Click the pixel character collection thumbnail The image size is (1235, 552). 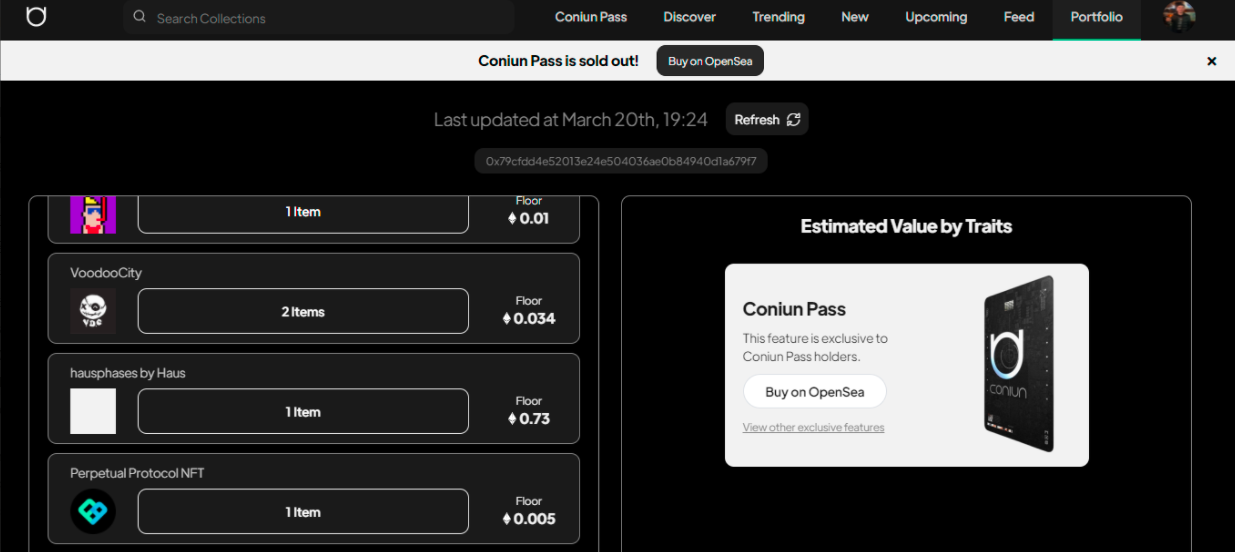[93, 213]
